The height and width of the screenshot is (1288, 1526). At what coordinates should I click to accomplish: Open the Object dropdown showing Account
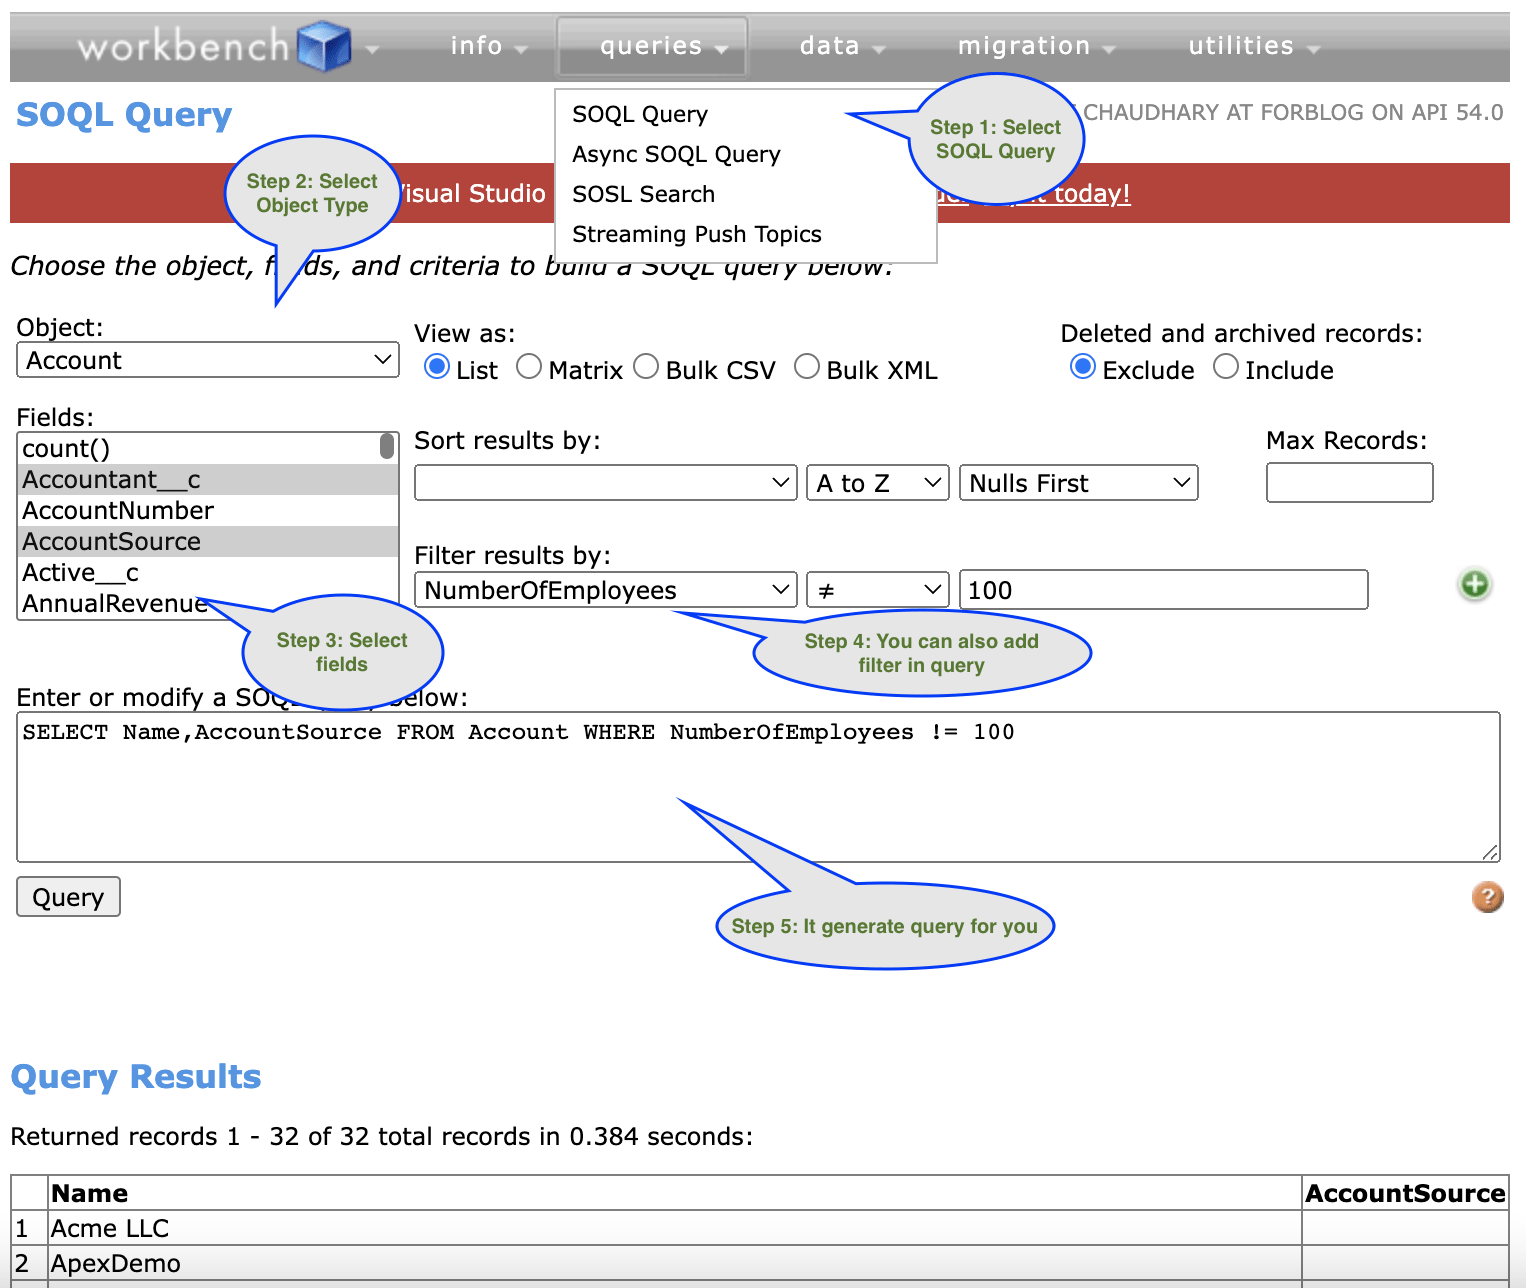point(208,360)
